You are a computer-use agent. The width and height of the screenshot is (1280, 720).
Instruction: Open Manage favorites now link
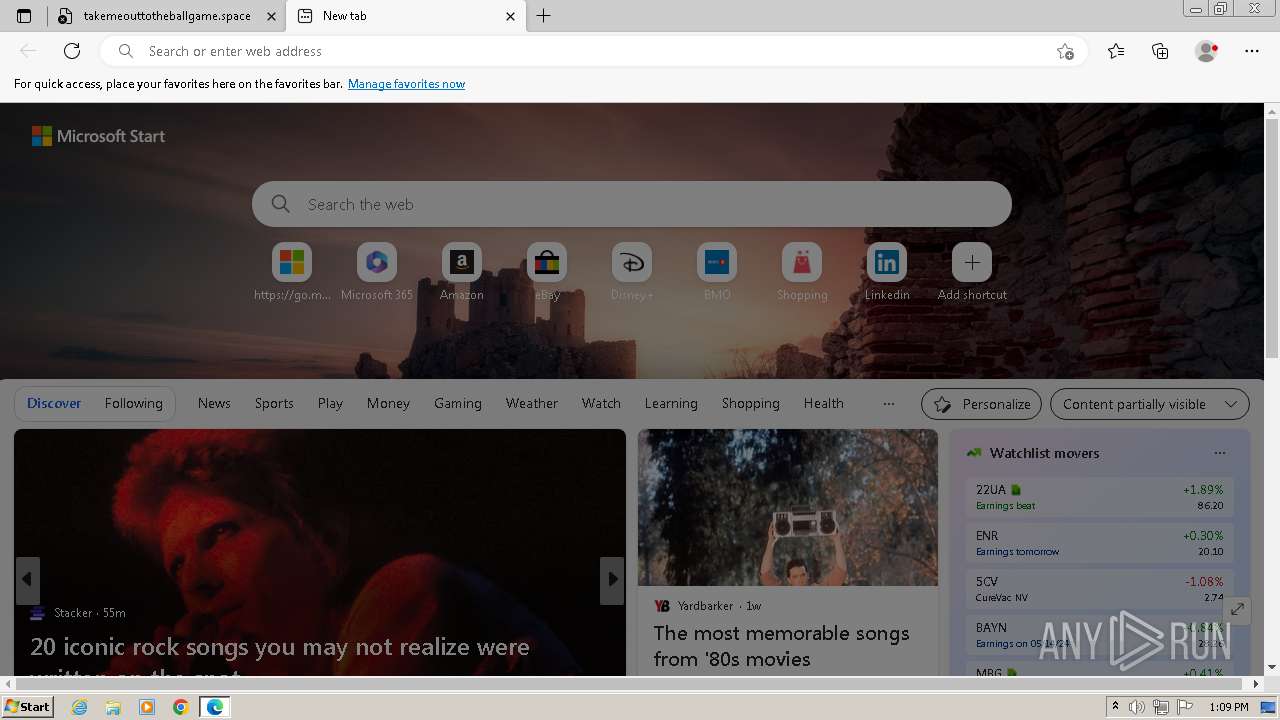tap(406, 84)
